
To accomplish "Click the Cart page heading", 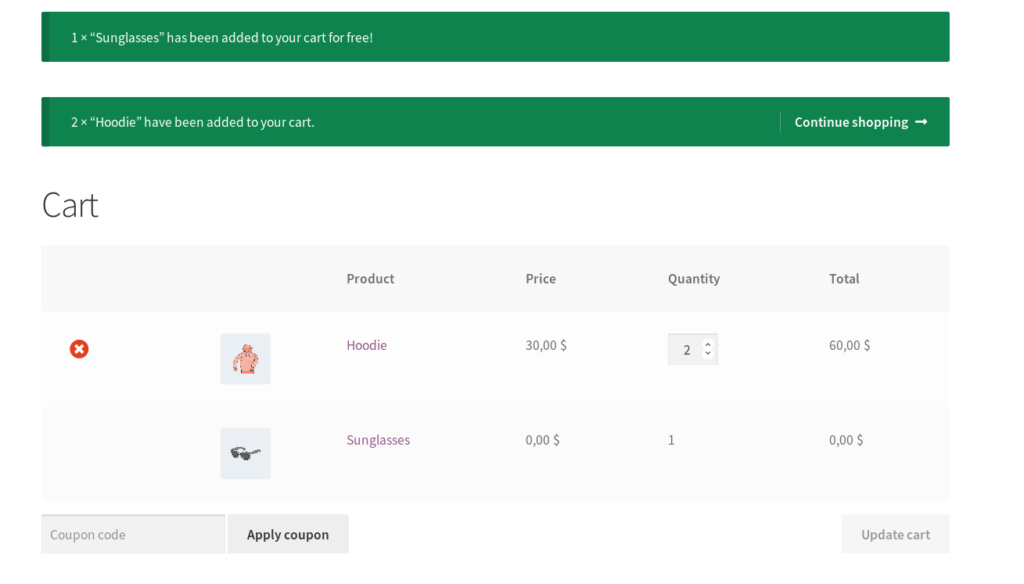I will coord(70,205).
